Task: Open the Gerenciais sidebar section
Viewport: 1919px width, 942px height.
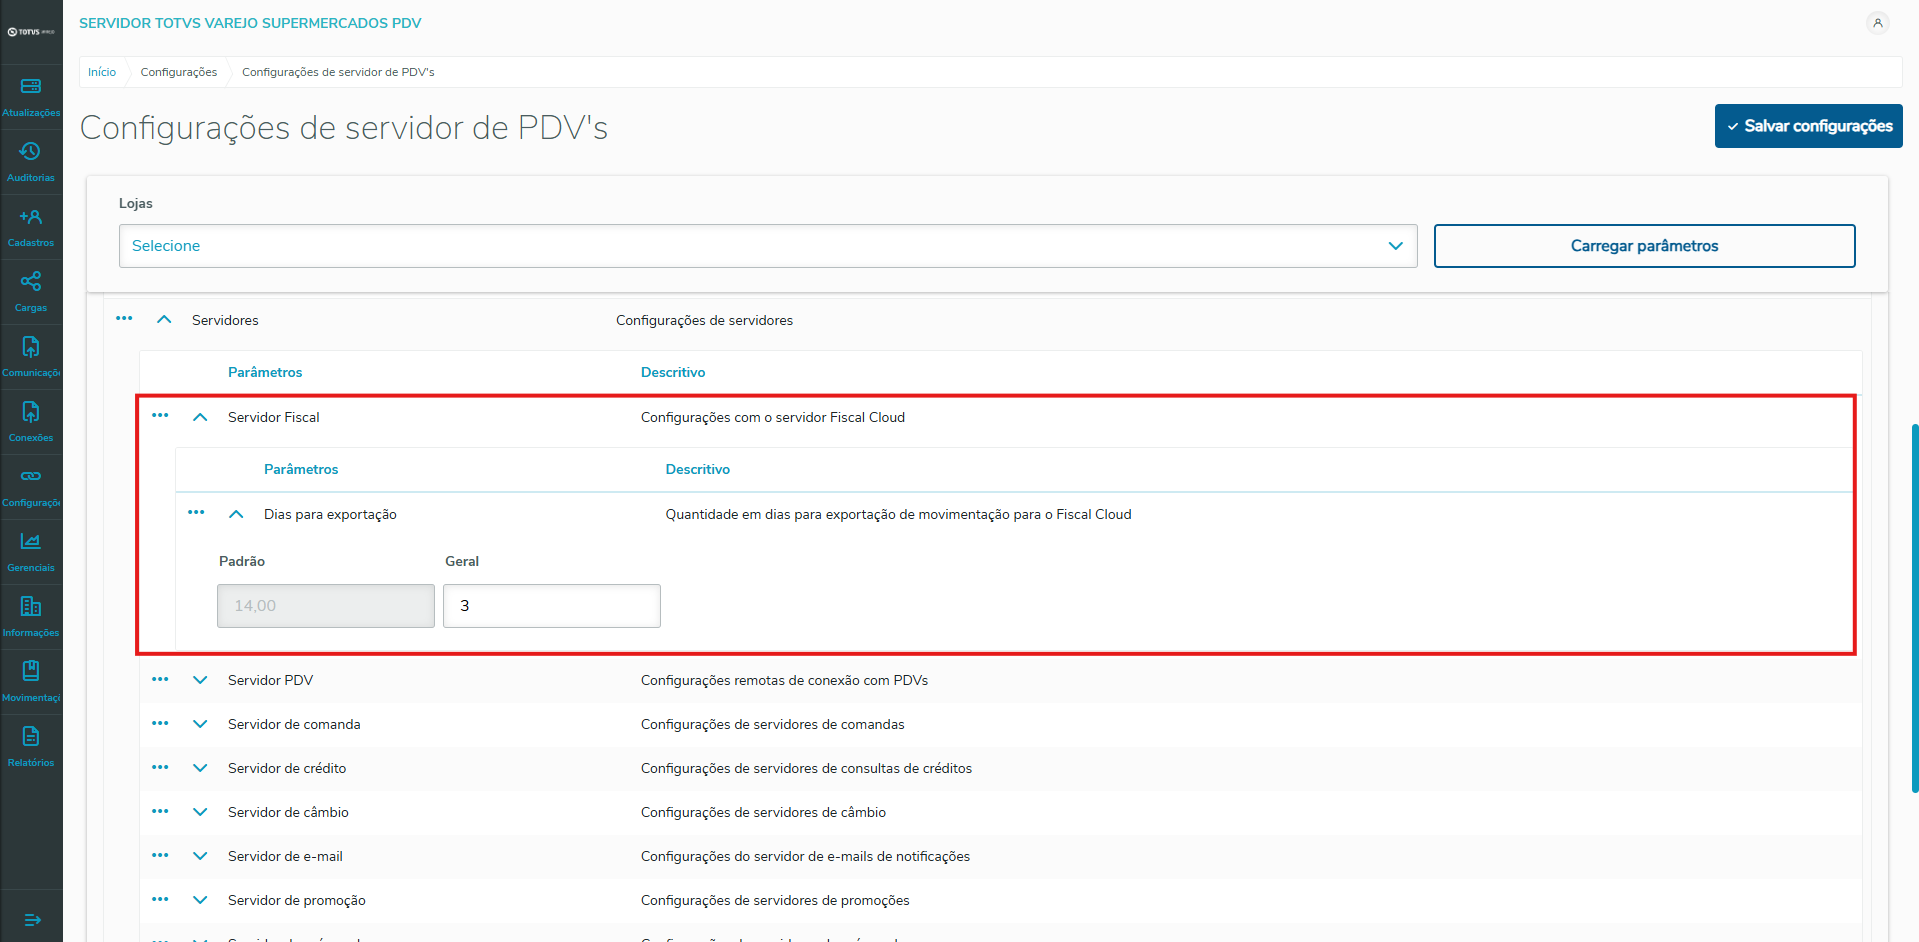Action: 31,553
